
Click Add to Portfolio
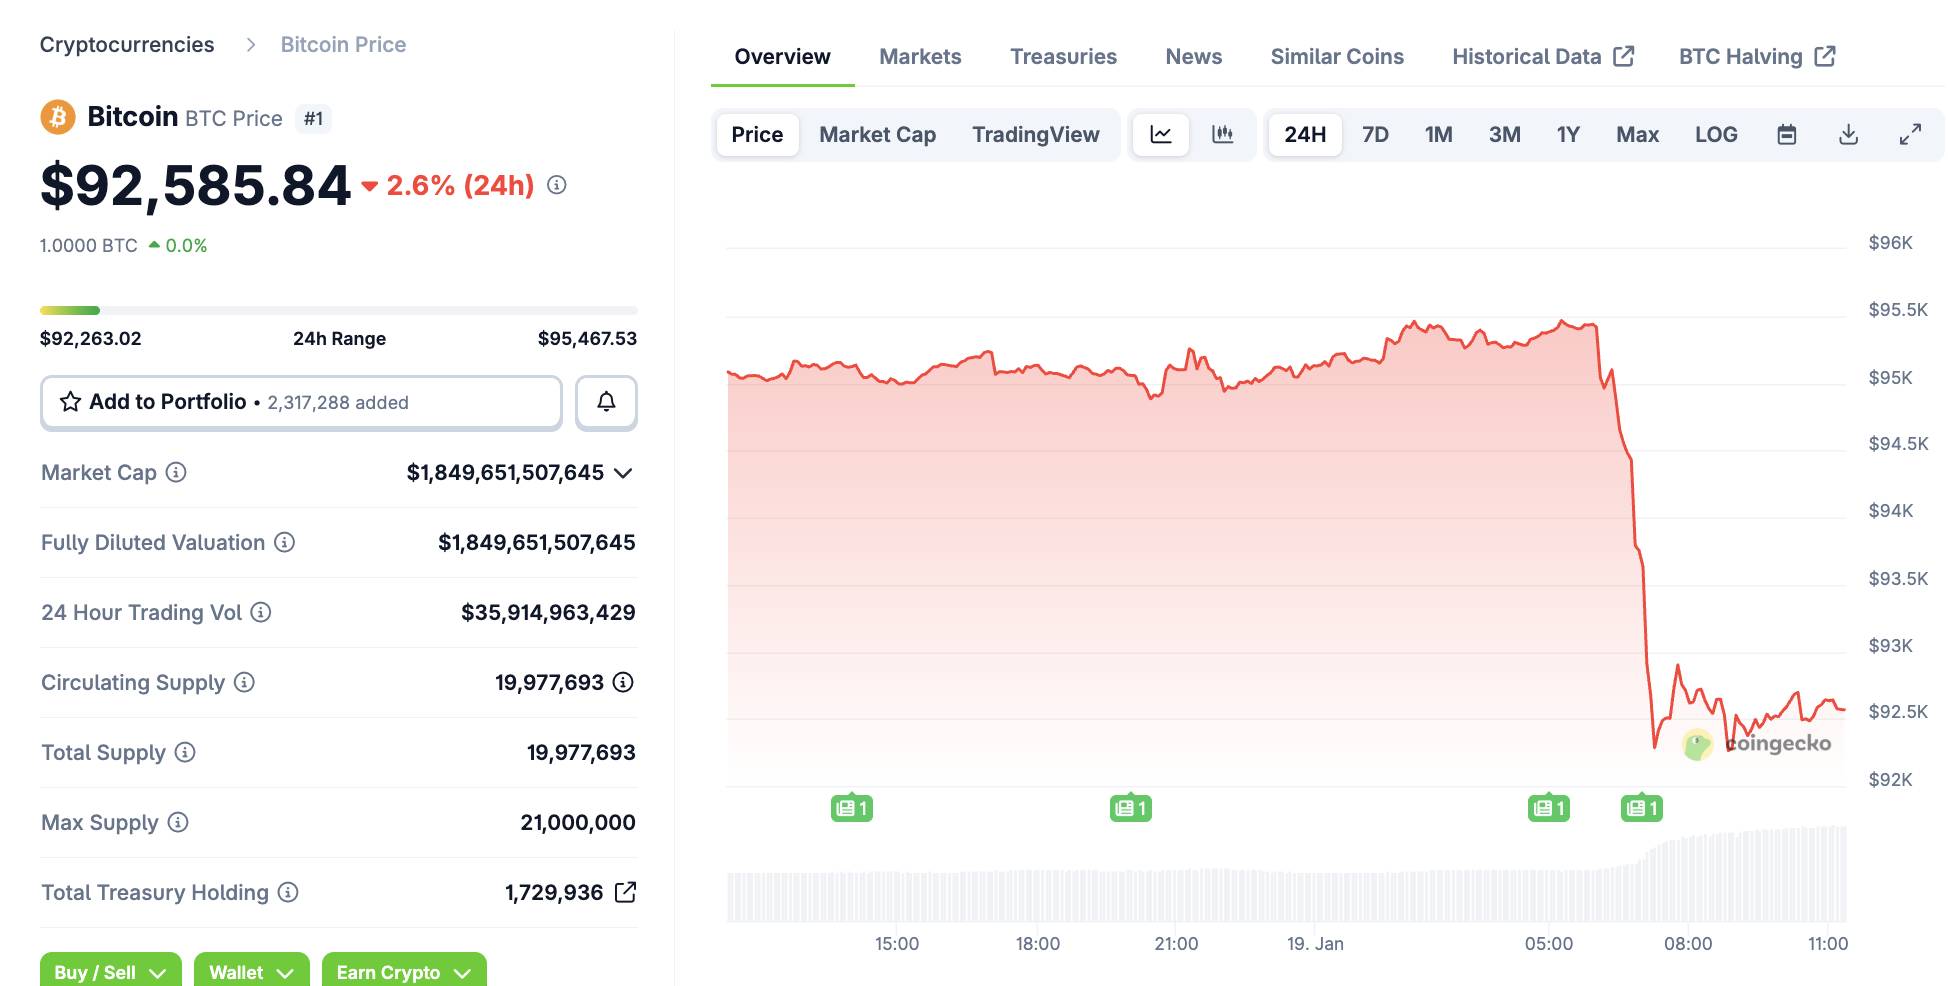click(166, 402)
